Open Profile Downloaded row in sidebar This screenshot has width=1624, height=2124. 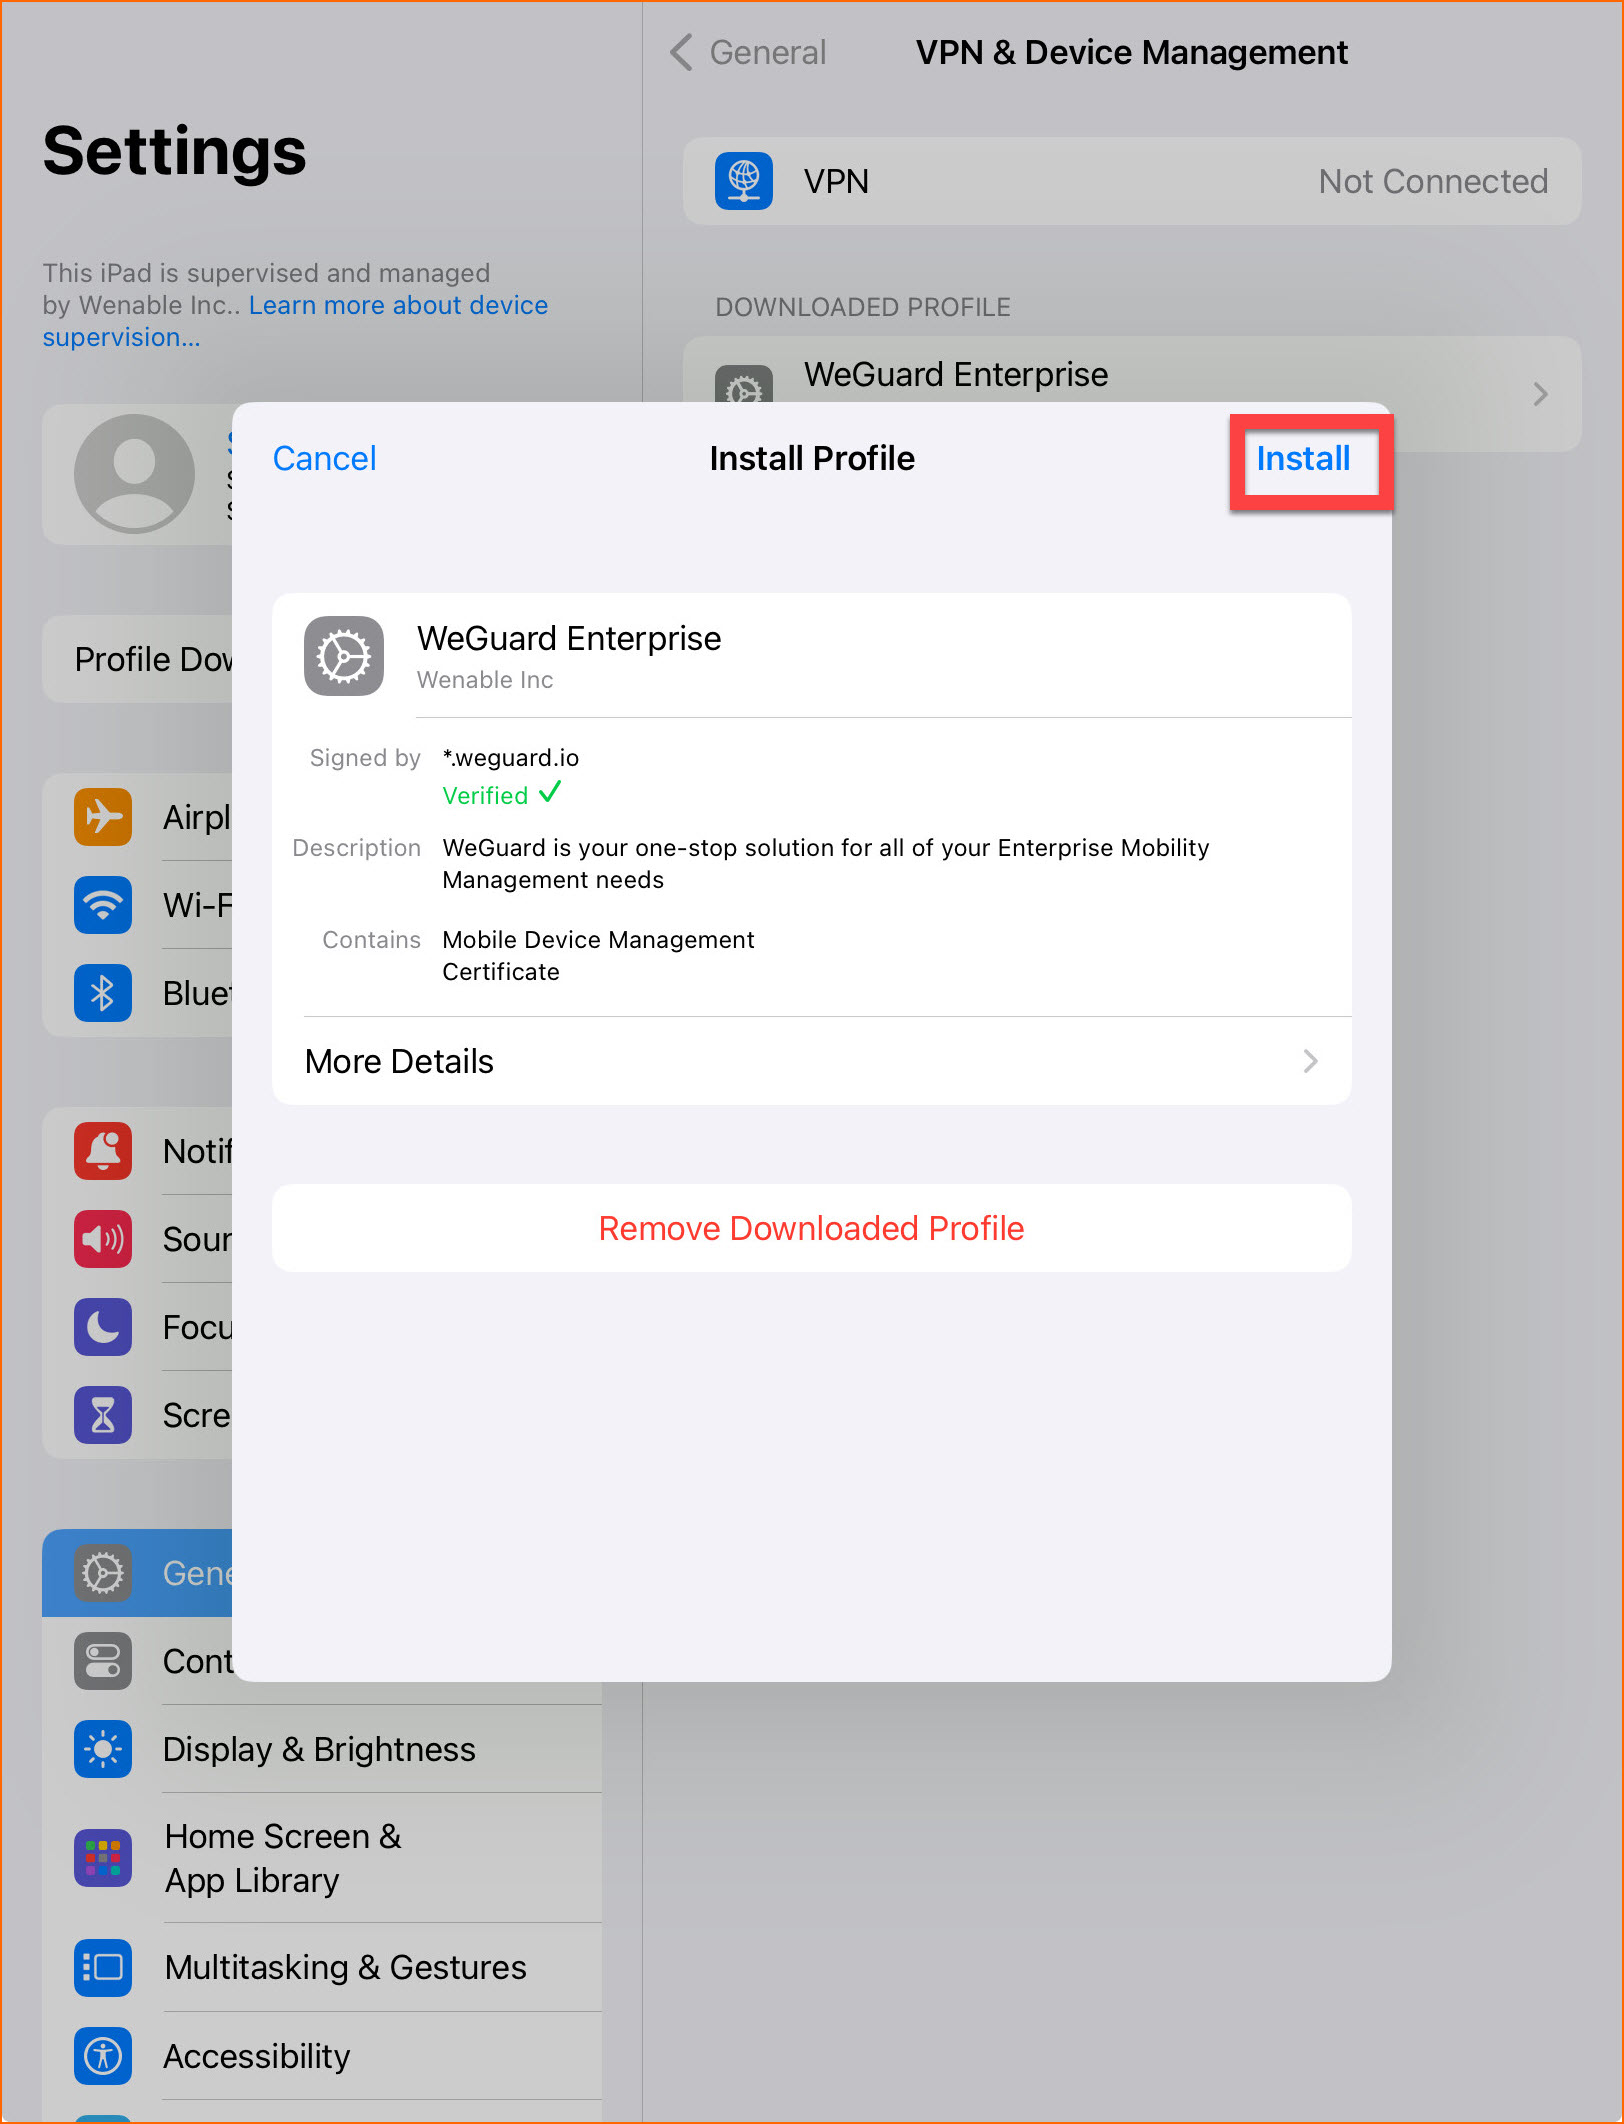[138, 659]
